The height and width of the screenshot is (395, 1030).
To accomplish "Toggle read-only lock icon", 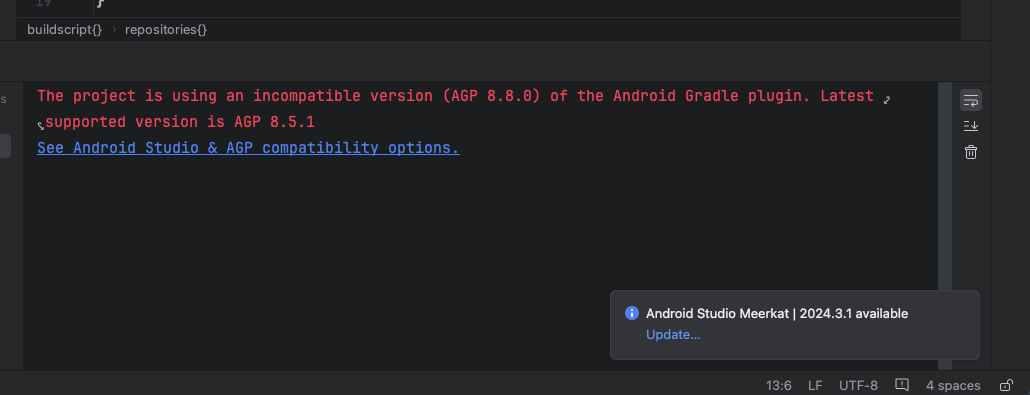I will (x=1005, y=384).
